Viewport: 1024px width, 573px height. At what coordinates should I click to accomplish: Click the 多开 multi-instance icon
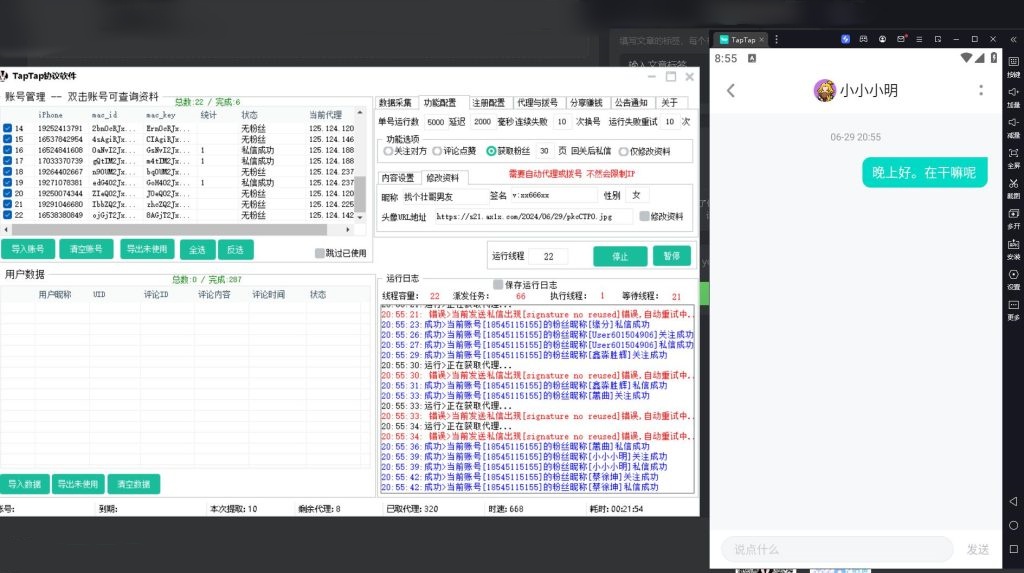[x=1013, y=213]
